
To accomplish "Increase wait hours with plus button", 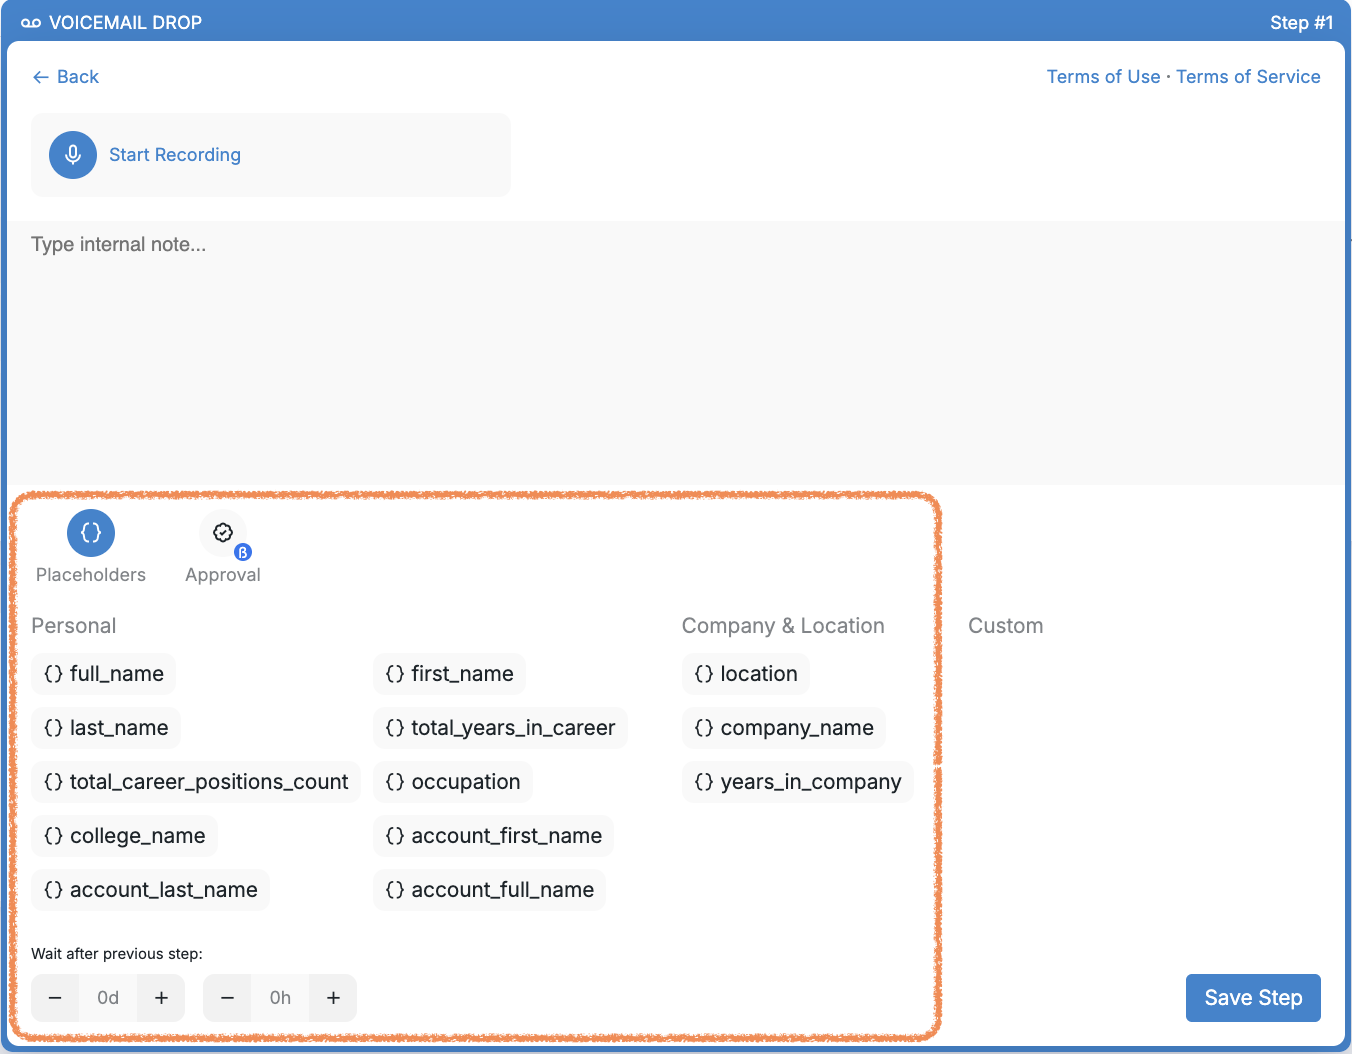I will [333, 998].
